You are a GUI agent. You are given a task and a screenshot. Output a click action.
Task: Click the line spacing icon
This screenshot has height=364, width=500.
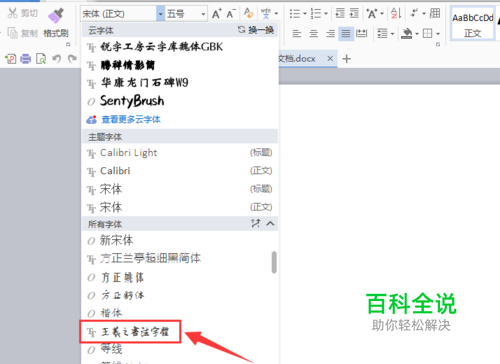[382, 33]
